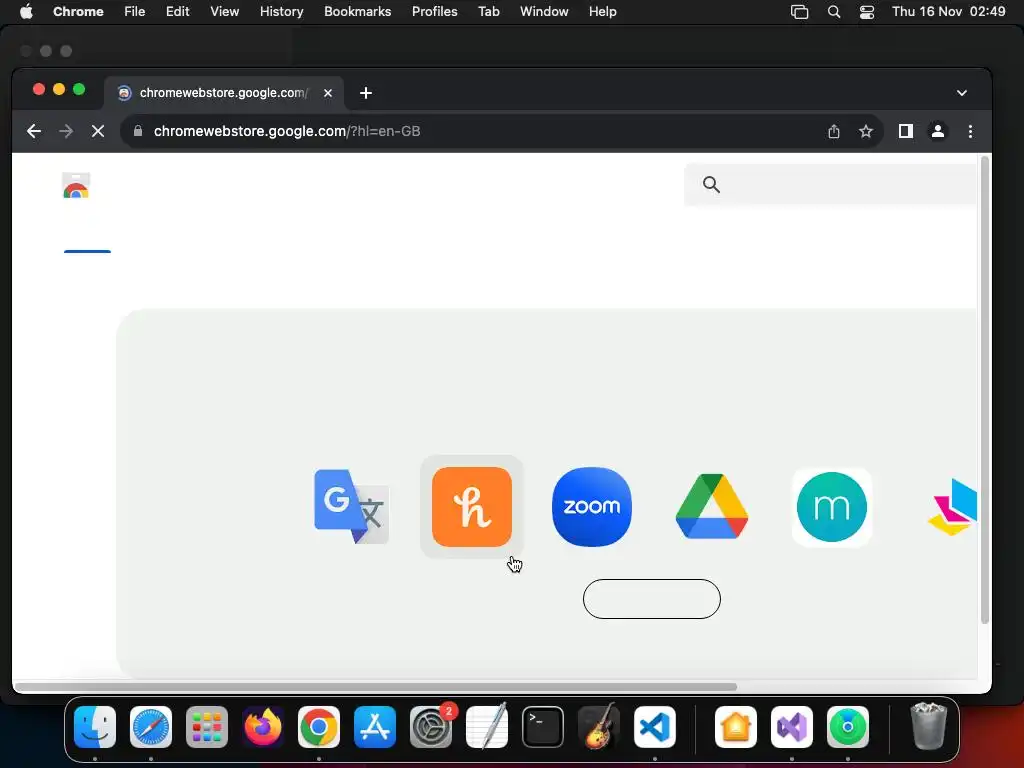
Task: Open the Help menu
Action: [x=602, y=11]
